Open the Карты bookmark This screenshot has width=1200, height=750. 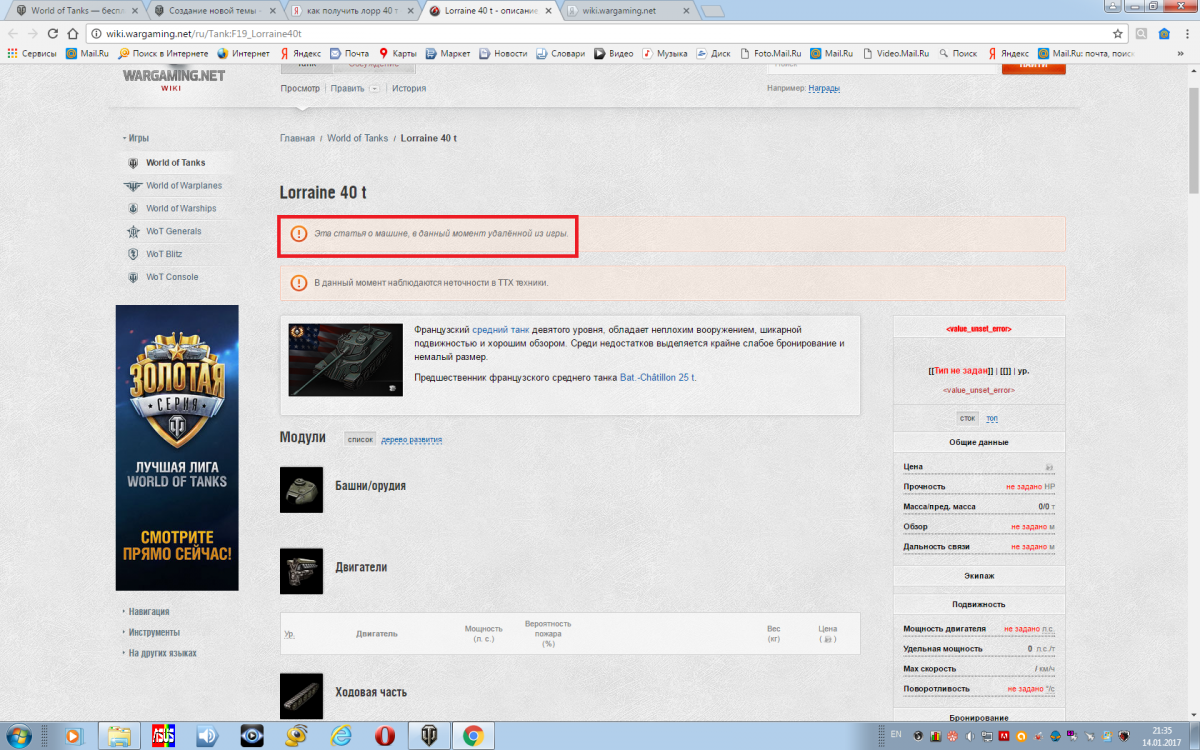coord(396,53)
